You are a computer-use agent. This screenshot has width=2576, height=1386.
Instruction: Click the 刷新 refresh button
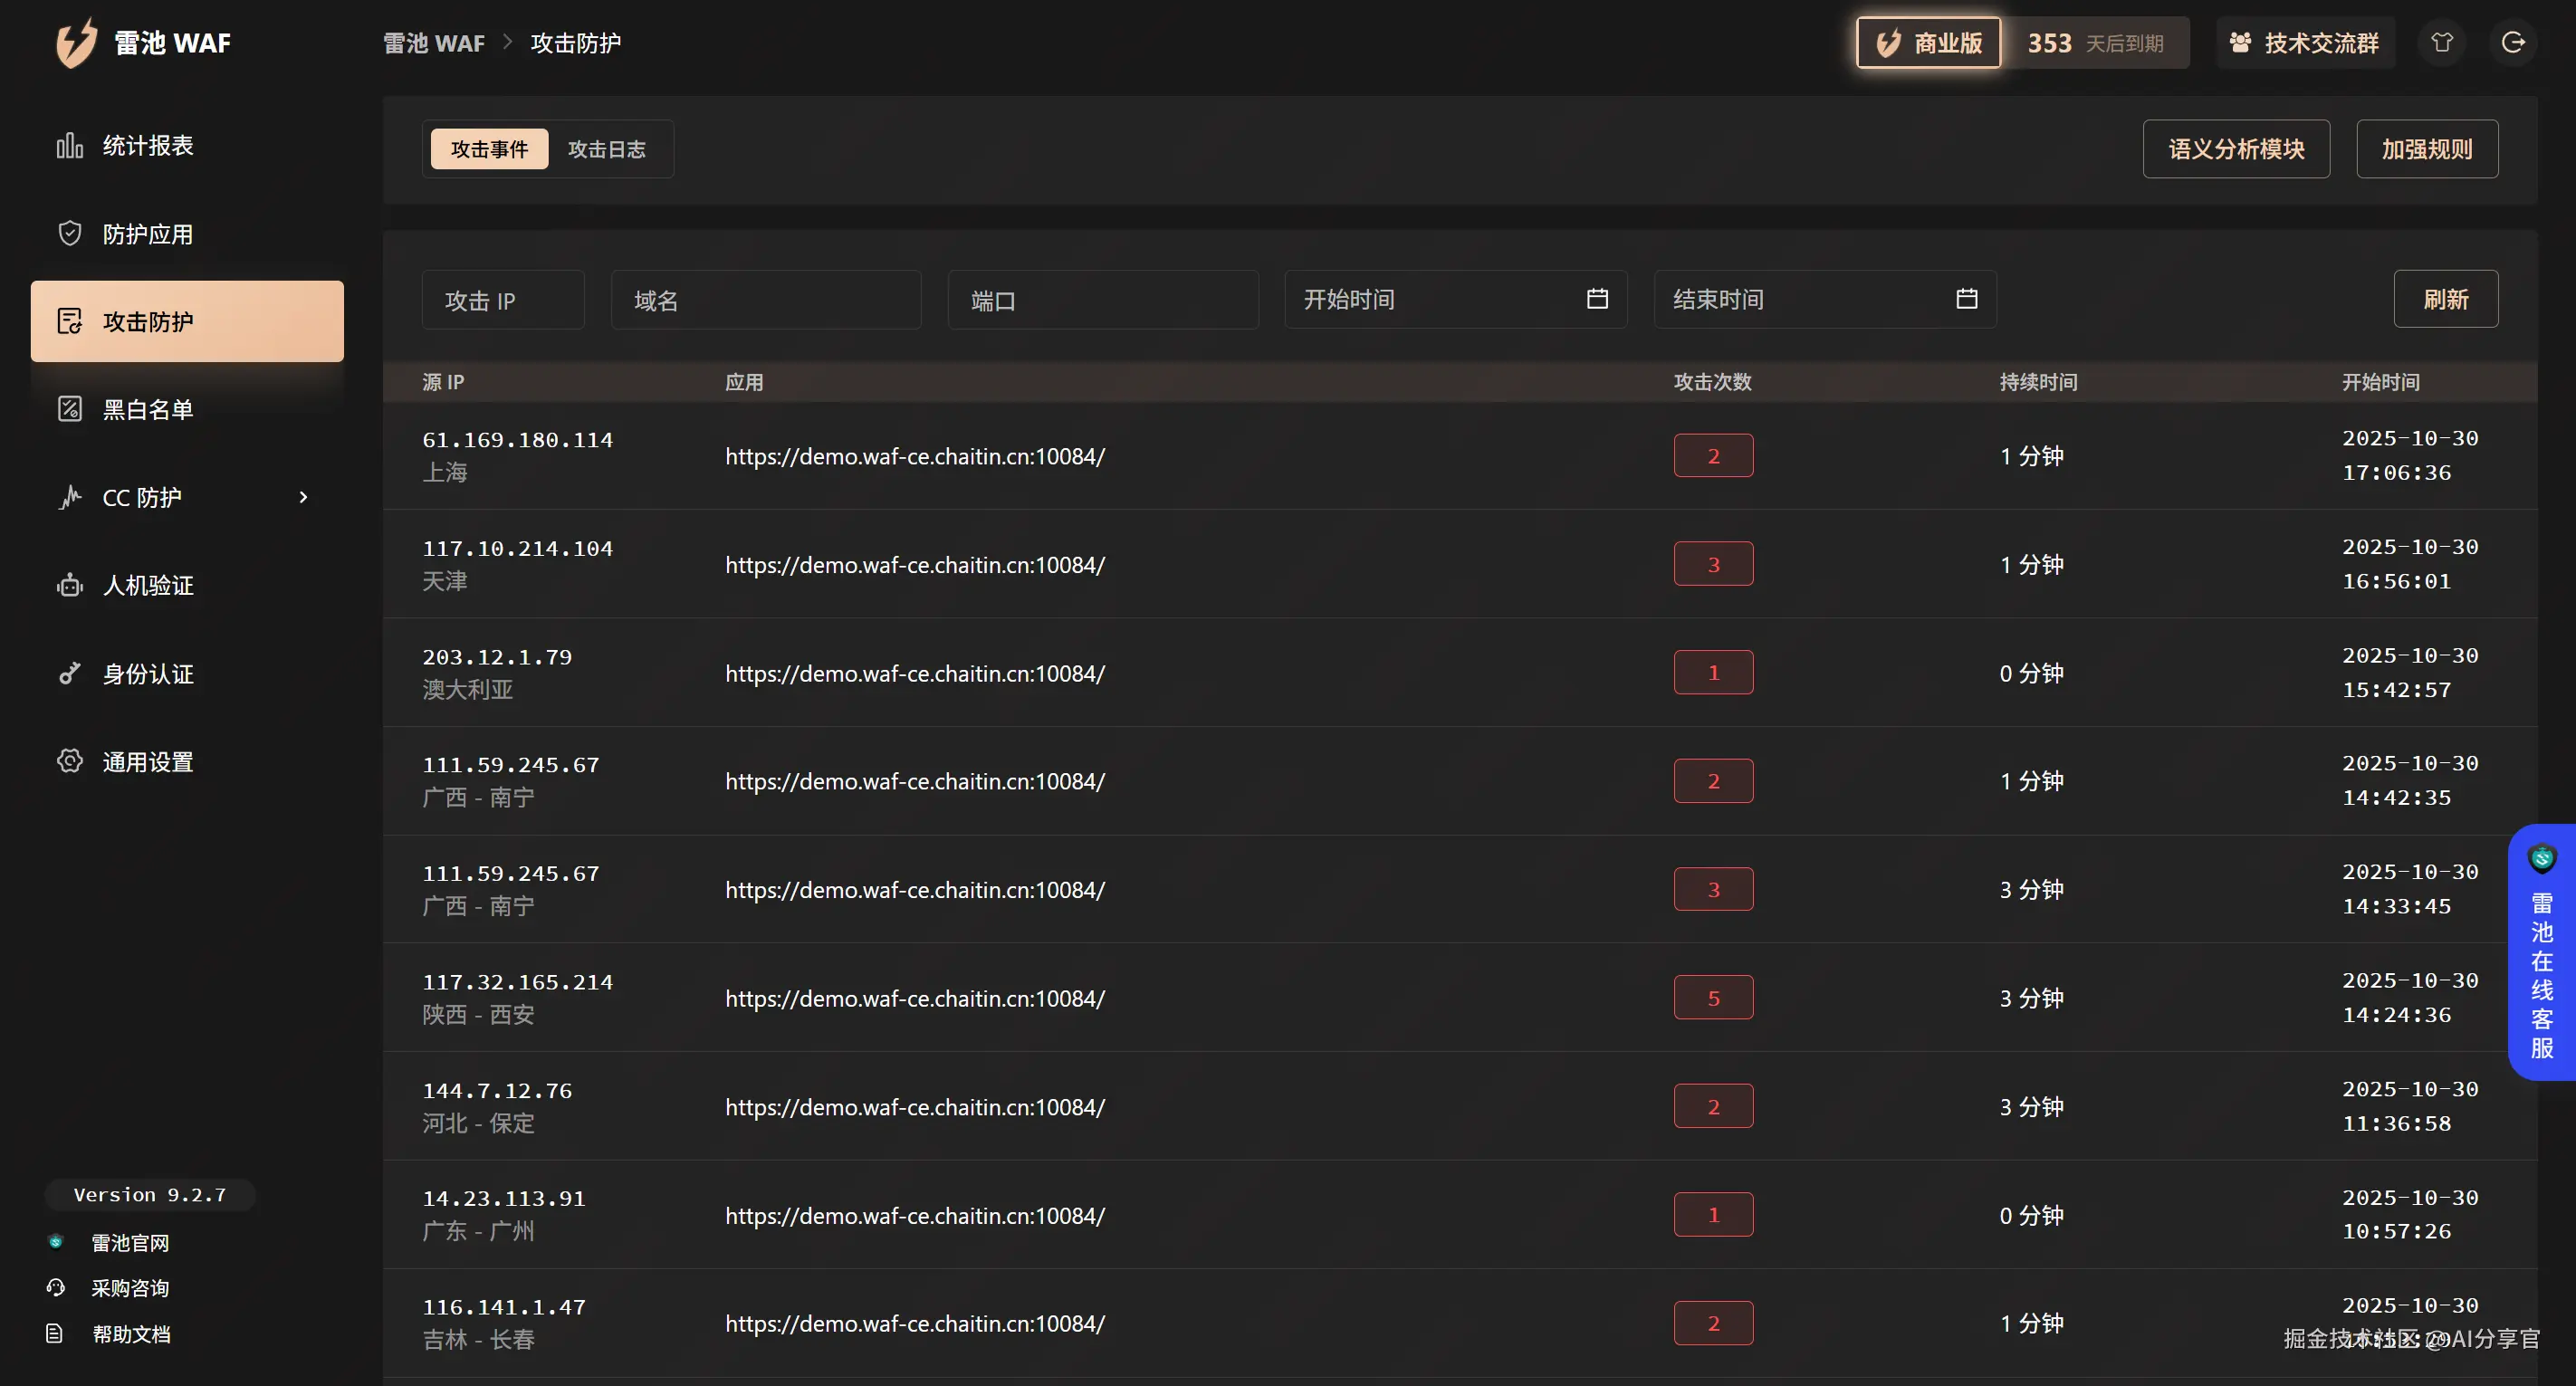pyautogui.click(x=2445, y=299)
